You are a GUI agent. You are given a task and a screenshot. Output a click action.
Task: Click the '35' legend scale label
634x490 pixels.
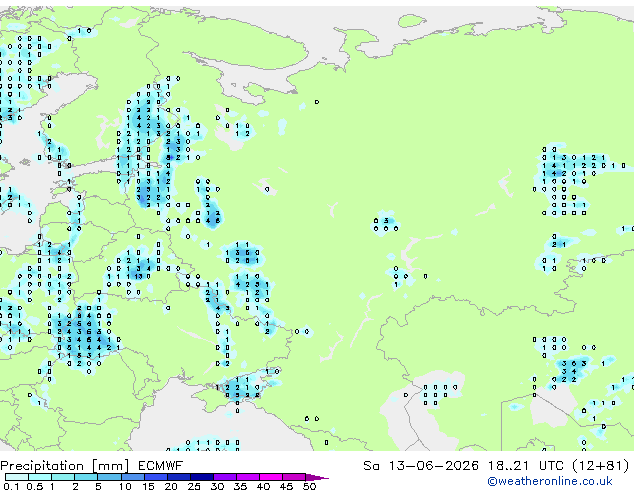[x=240, y=486]
